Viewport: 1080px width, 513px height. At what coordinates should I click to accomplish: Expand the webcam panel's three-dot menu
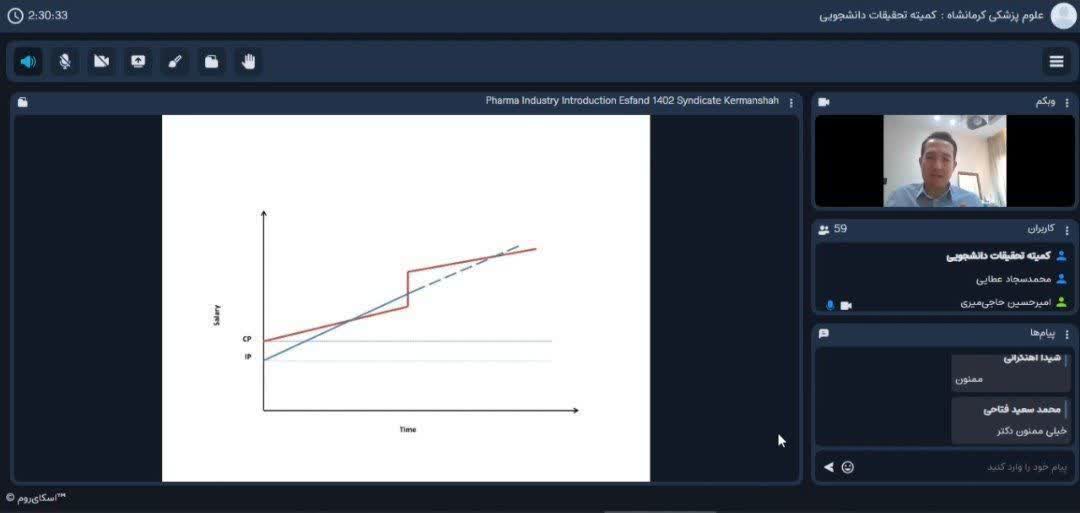(1066, 102)
